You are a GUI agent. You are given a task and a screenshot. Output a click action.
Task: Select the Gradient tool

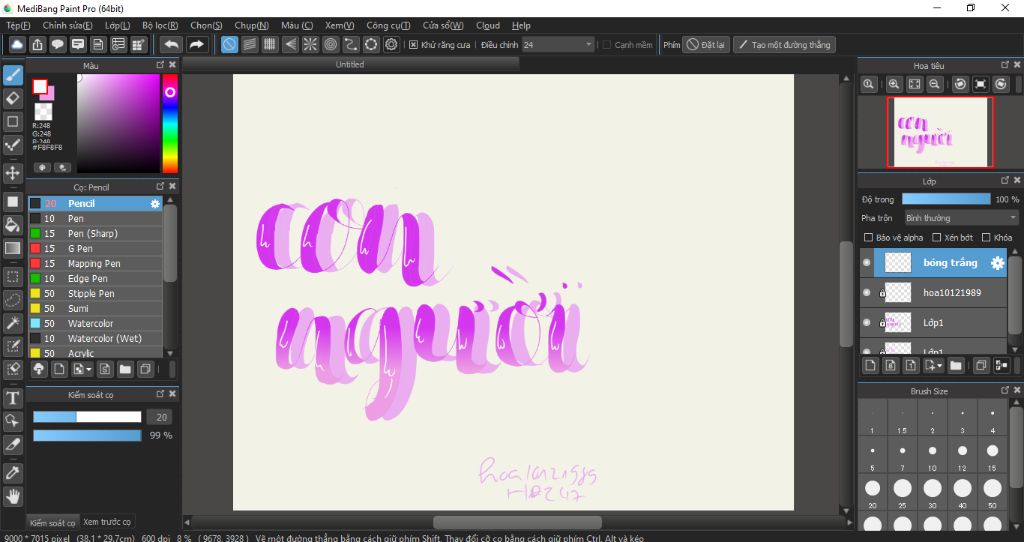coord(12,248)
